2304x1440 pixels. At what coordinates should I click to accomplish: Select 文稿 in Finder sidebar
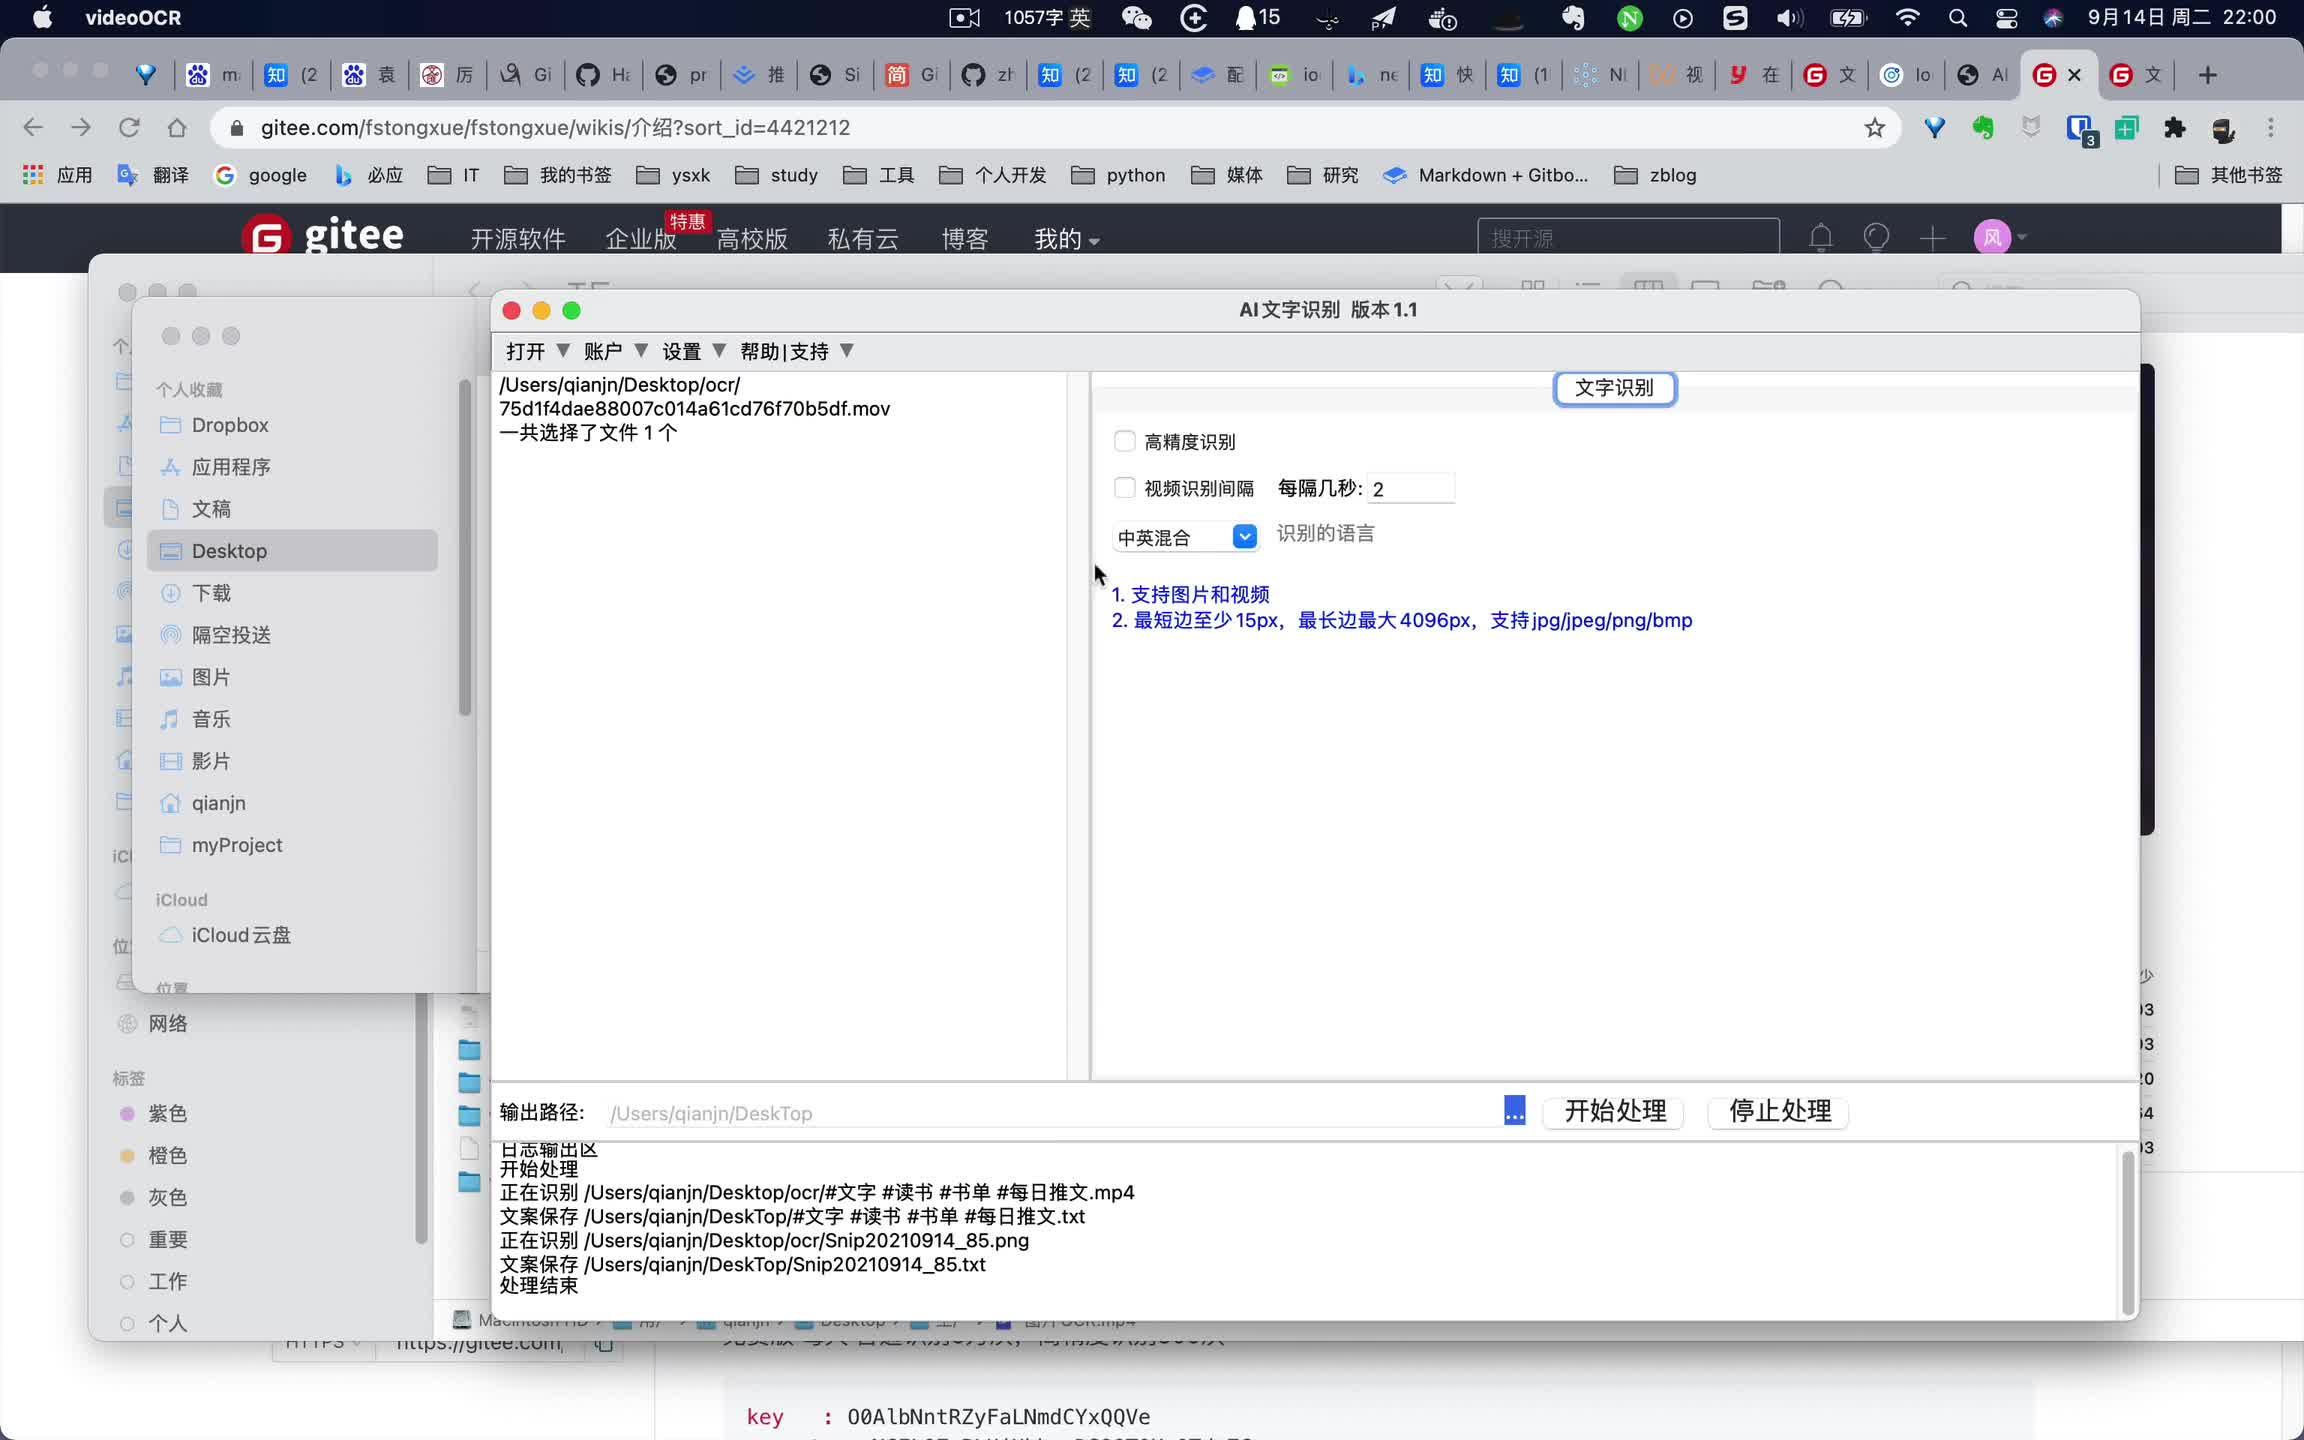point(292,509)
